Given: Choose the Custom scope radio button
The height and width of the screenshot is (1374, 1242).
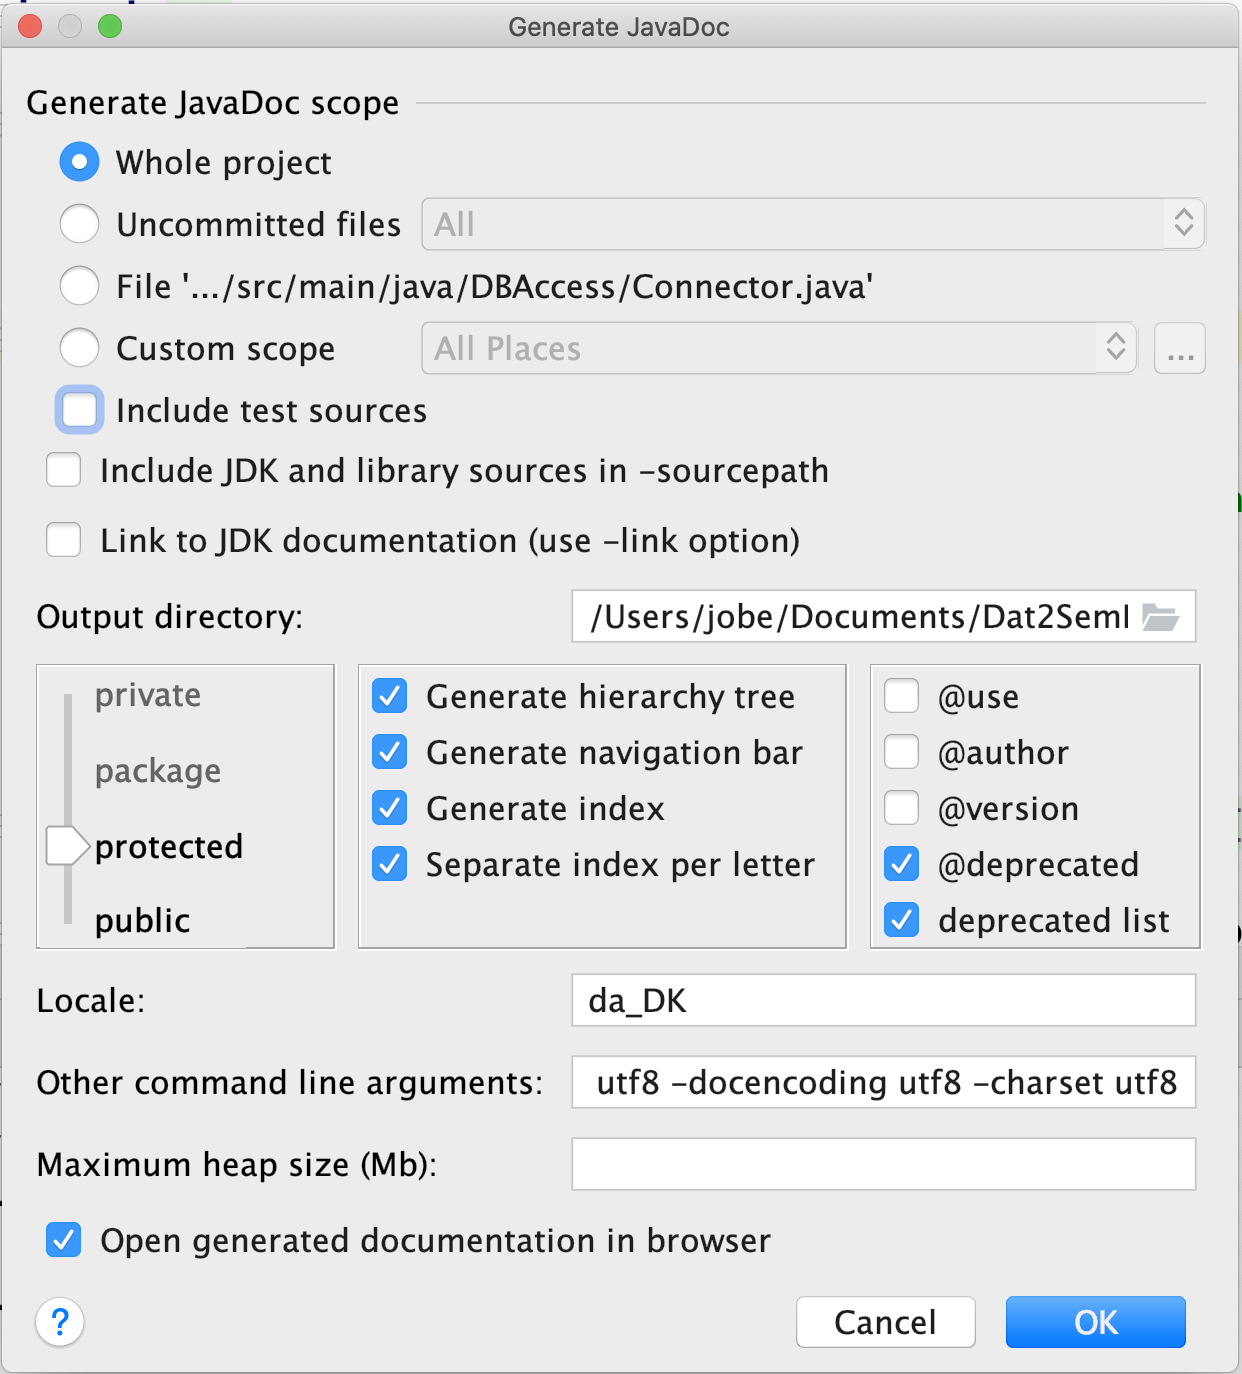Looking at the screenshot, I should (80, 349).
